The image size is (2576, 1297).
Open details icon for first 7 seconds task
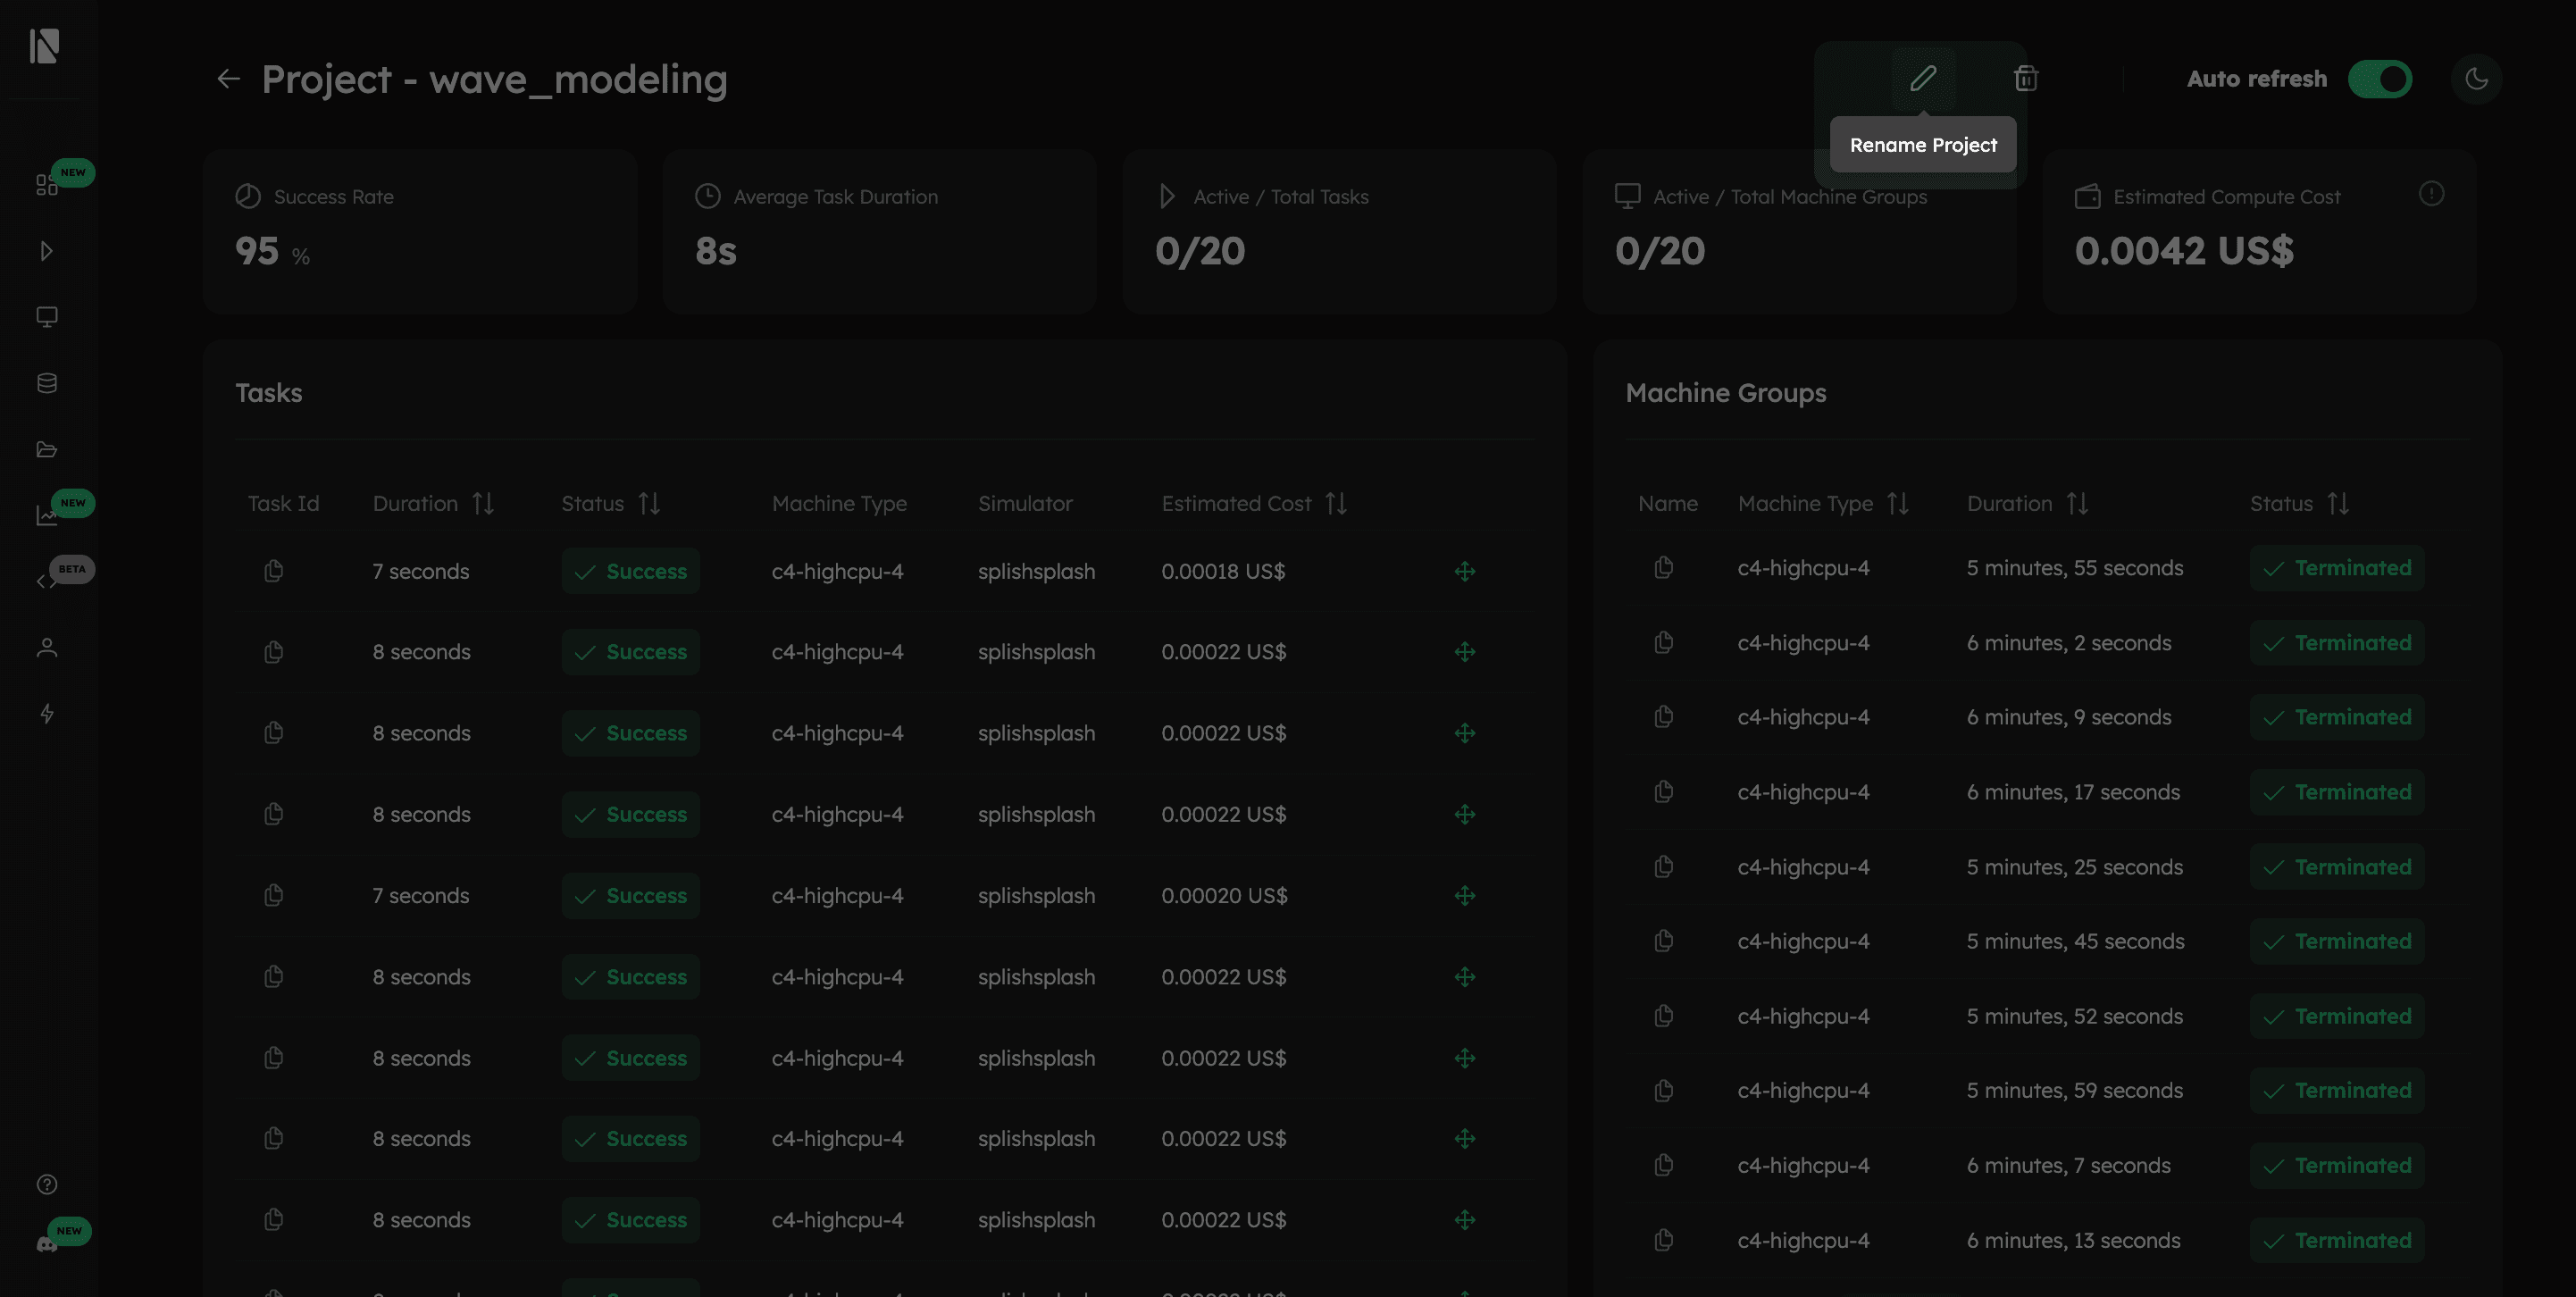tap(1464, 571)
